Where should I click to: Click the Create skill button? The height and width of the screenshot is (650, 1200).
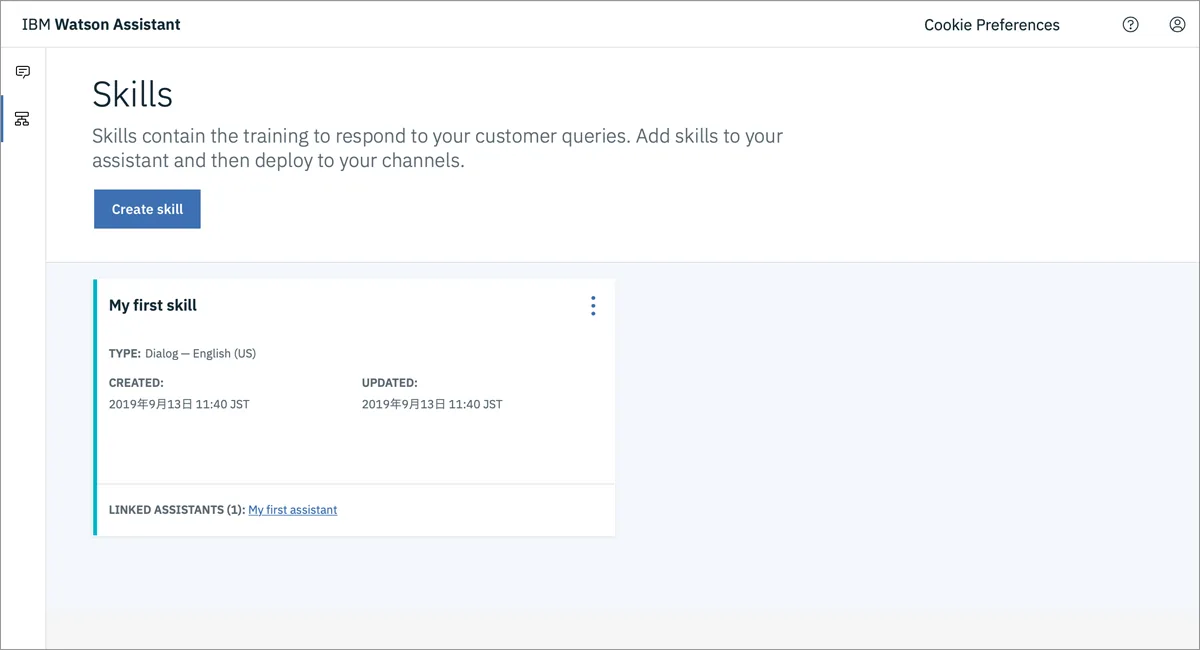pyautogui.click(x=147, y=209)
